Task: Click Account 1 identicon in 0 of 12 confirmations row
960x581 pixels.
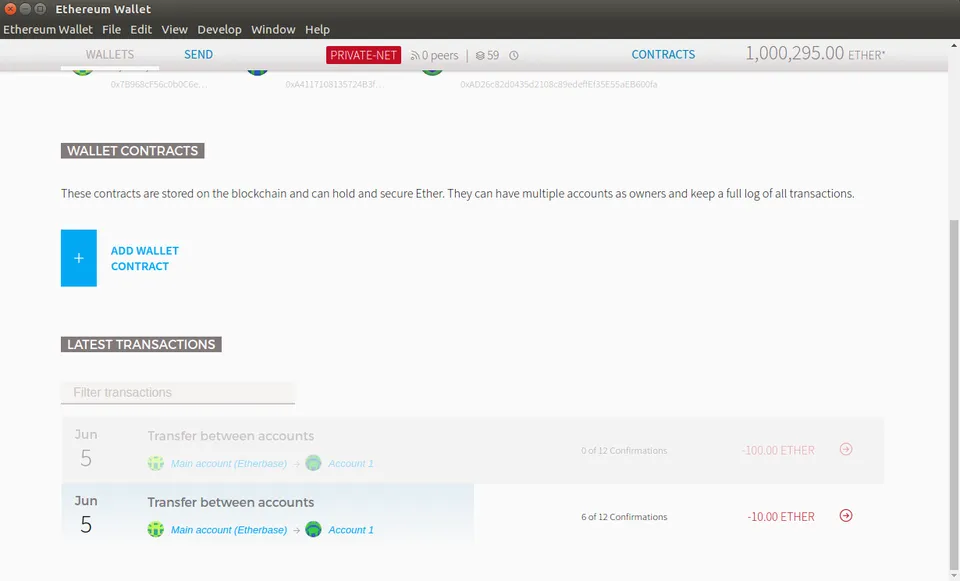Action: click(x=313, y=463)
